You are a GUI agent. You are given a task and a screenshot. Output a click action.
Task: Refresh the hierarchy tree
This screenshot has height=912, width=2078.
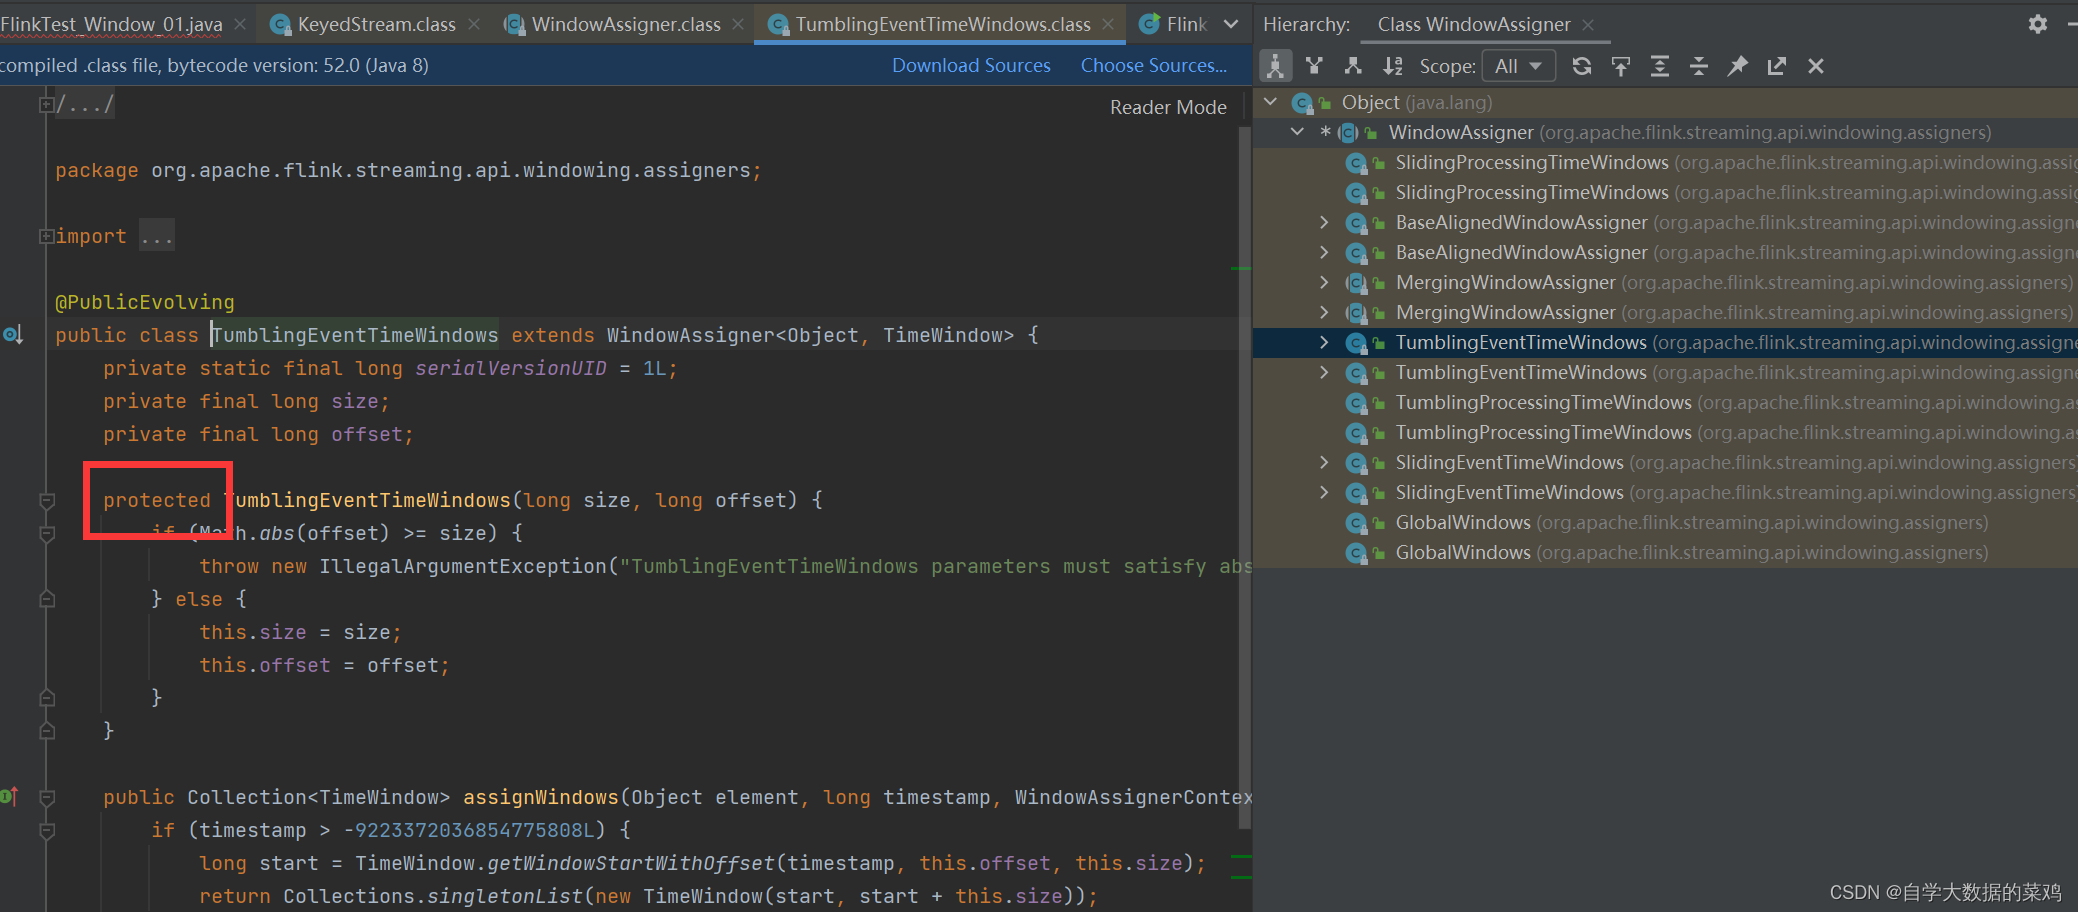pyautogui.click(x=1581, y=66)
